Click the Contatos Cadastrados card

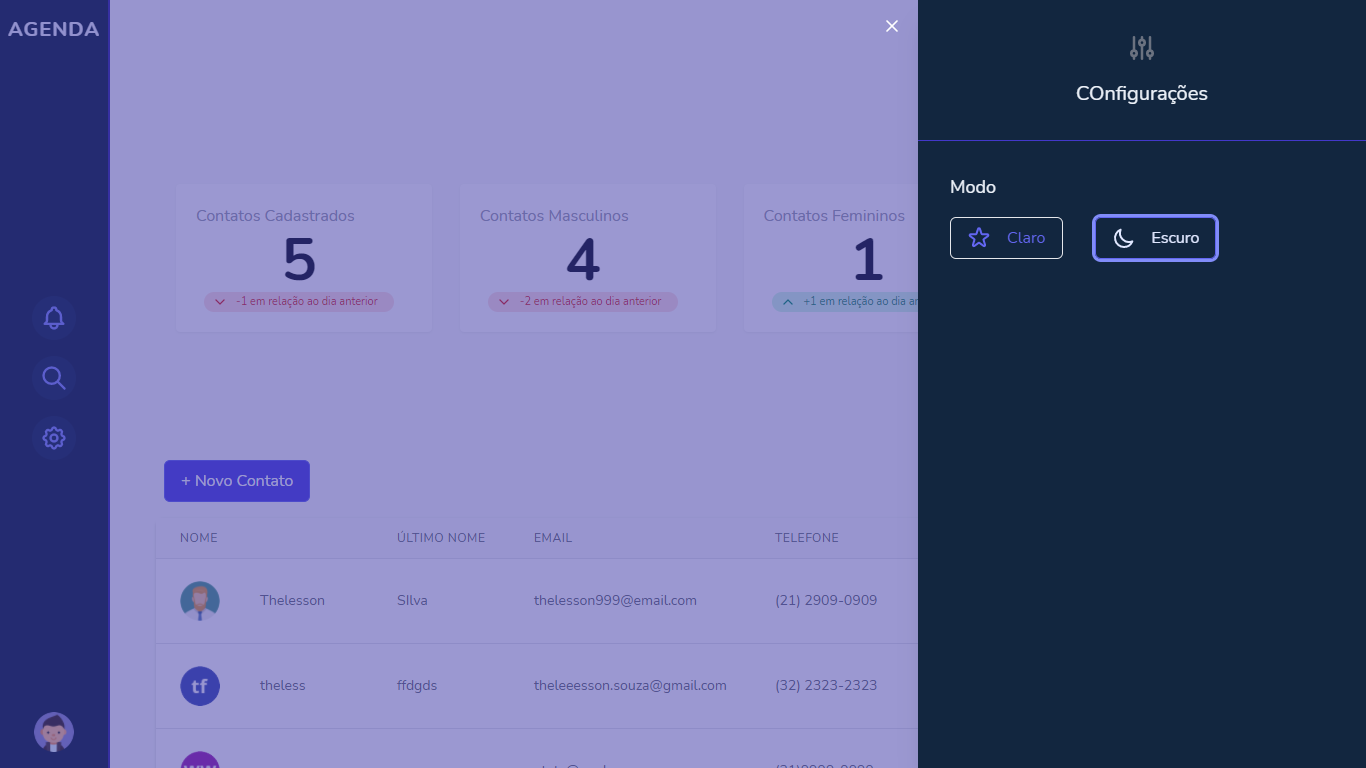tap(304, 258)
